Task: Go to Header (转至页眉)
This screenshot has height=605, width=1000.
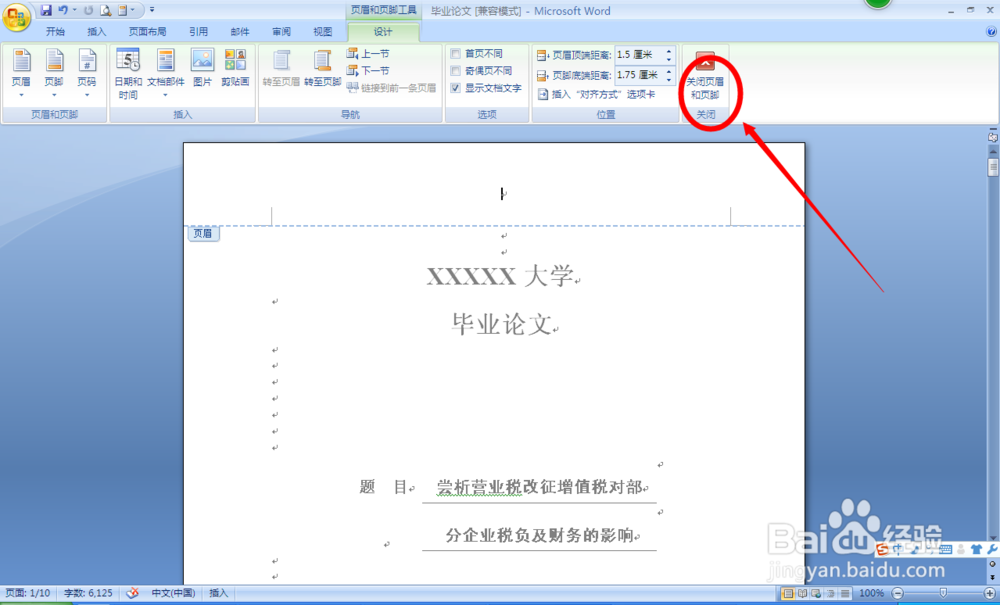Action: 281,69
